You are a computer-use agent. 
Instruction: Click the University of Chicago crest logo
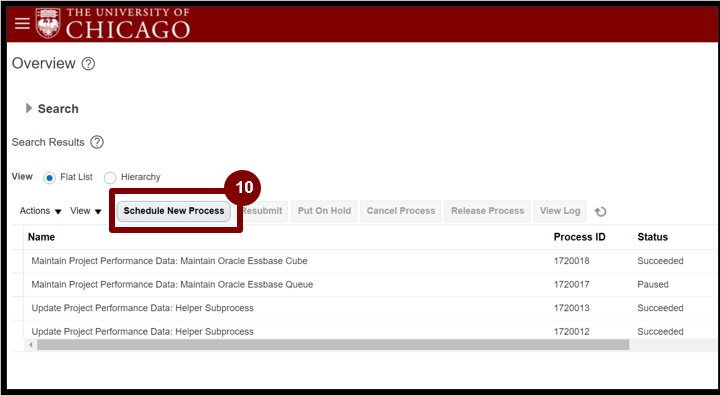point(48,23)
